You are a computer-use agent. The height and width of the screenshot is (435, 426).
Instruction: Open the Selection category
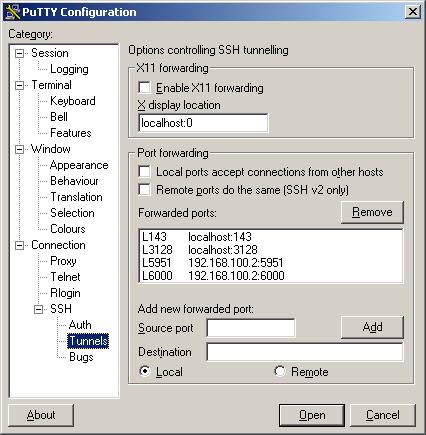coord(72,213)
